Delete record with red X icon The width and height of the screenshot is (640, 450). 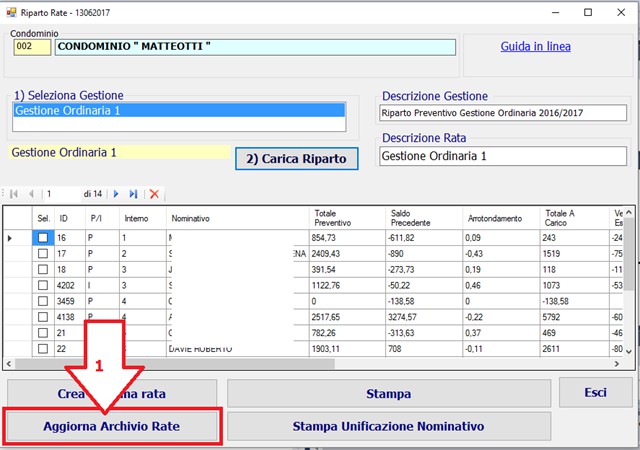tap(154, 194)
